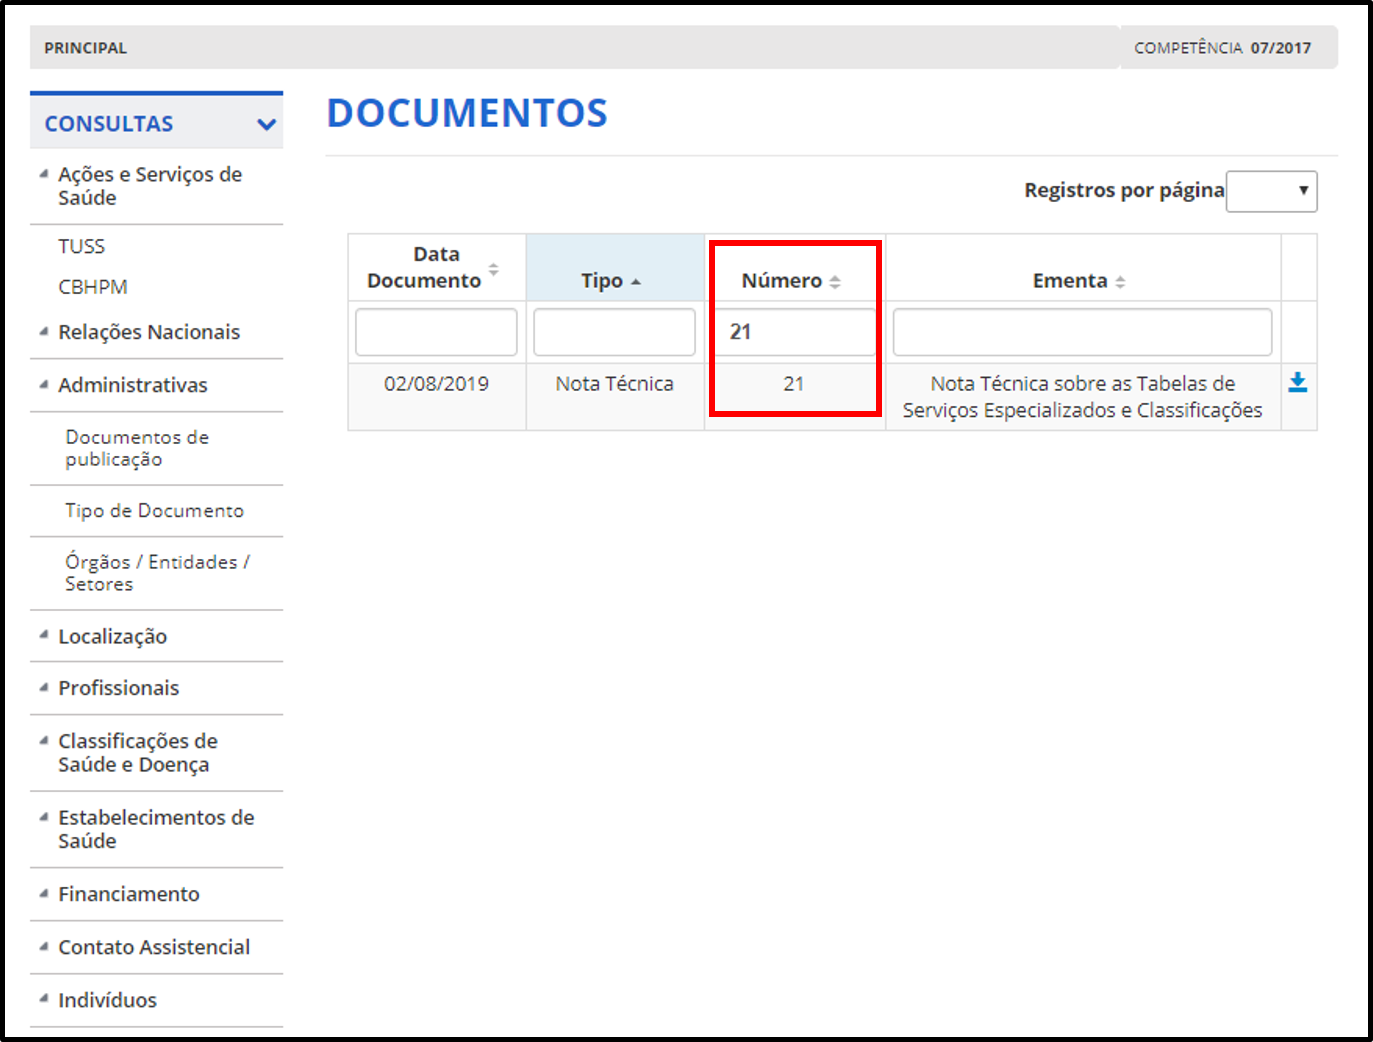Image resolution: width=1373 pixels, height=1042 pixels.
Task: Expand Ações e Serviços de Saúde
Action: point(150,186)
